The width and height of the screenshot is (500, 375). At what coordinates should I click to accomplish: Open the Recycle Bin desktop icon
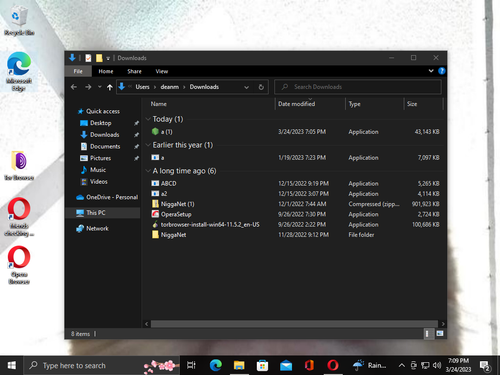tap(19, 21)
